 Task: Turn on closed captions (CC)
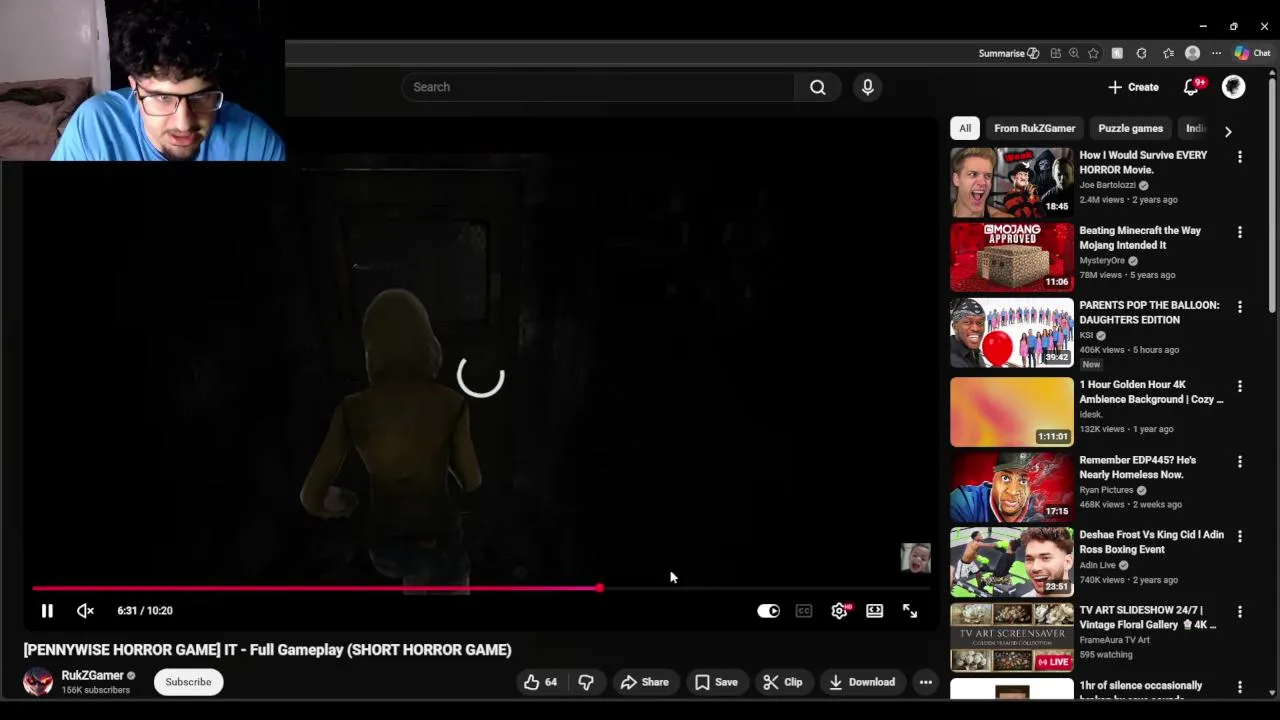click(804, 611)
